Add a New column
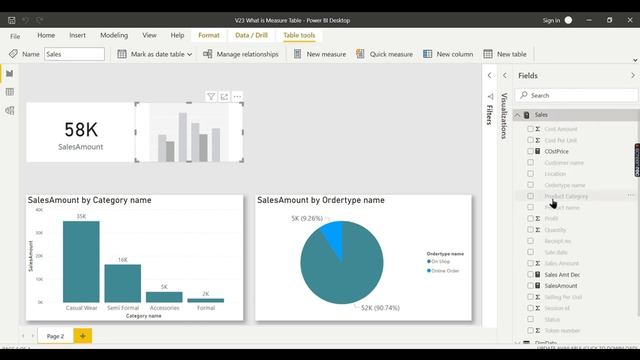 tap(448, 54)
